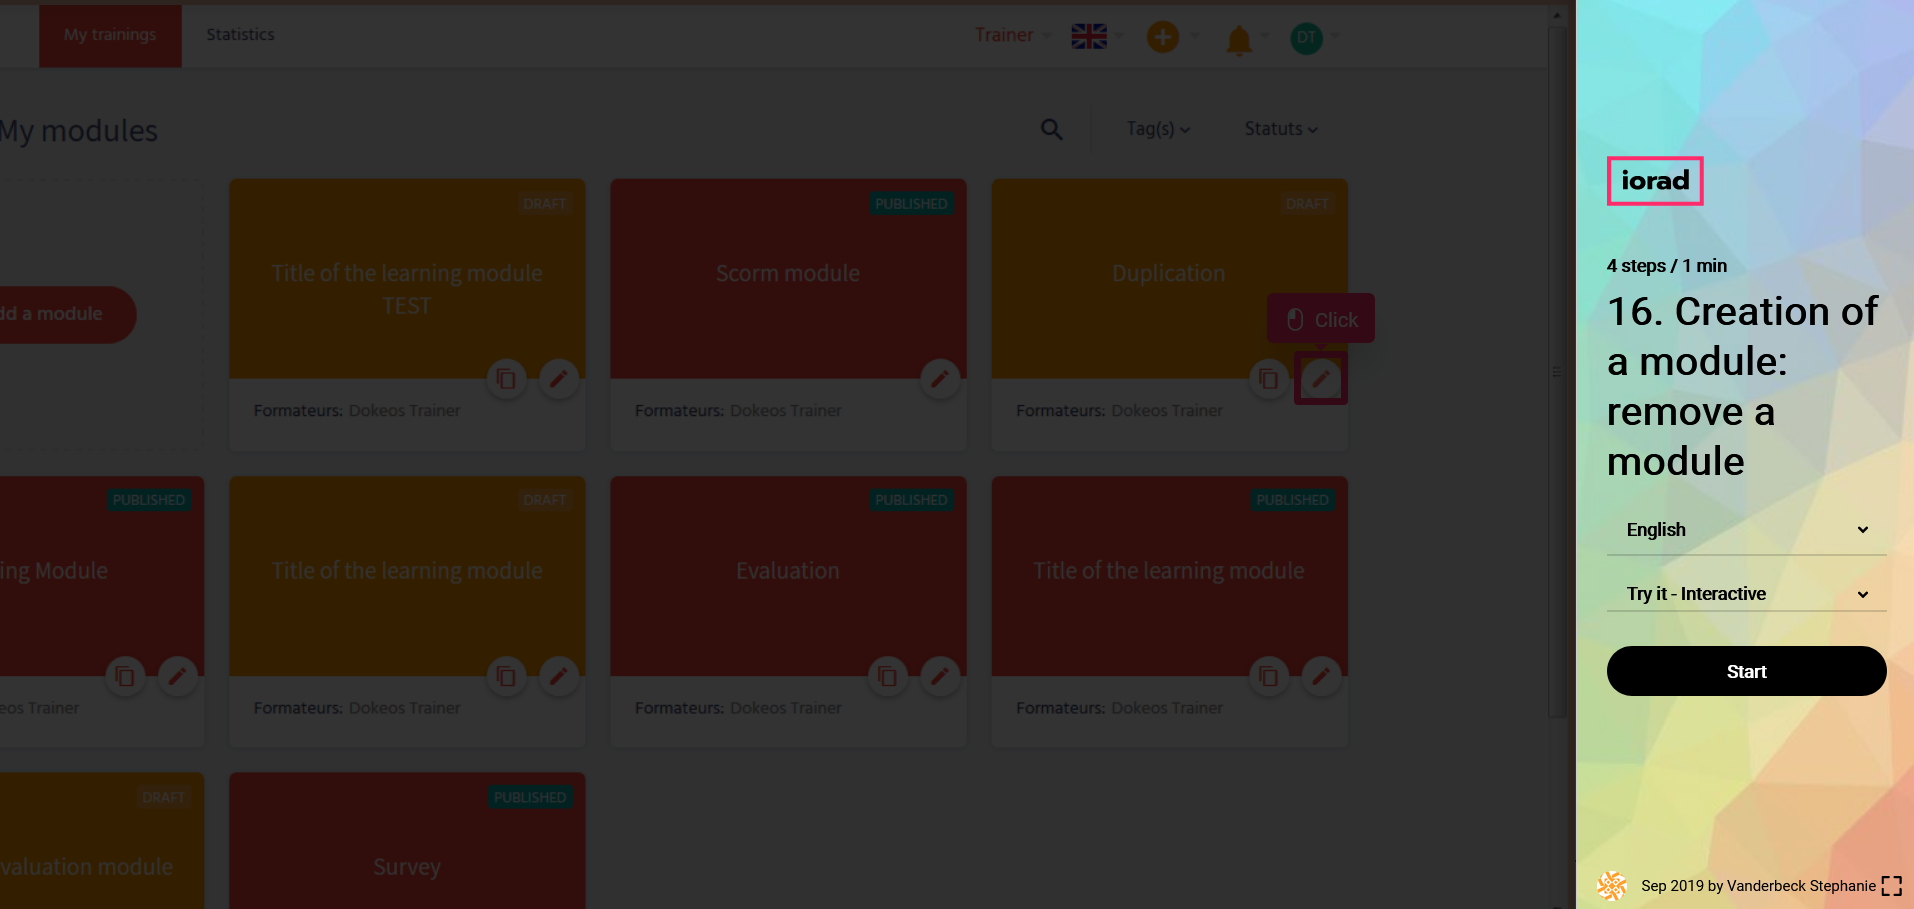Edit the Evaluation module with pencil icon
The width and height of the screenshot is (1914, 909).
939,677
